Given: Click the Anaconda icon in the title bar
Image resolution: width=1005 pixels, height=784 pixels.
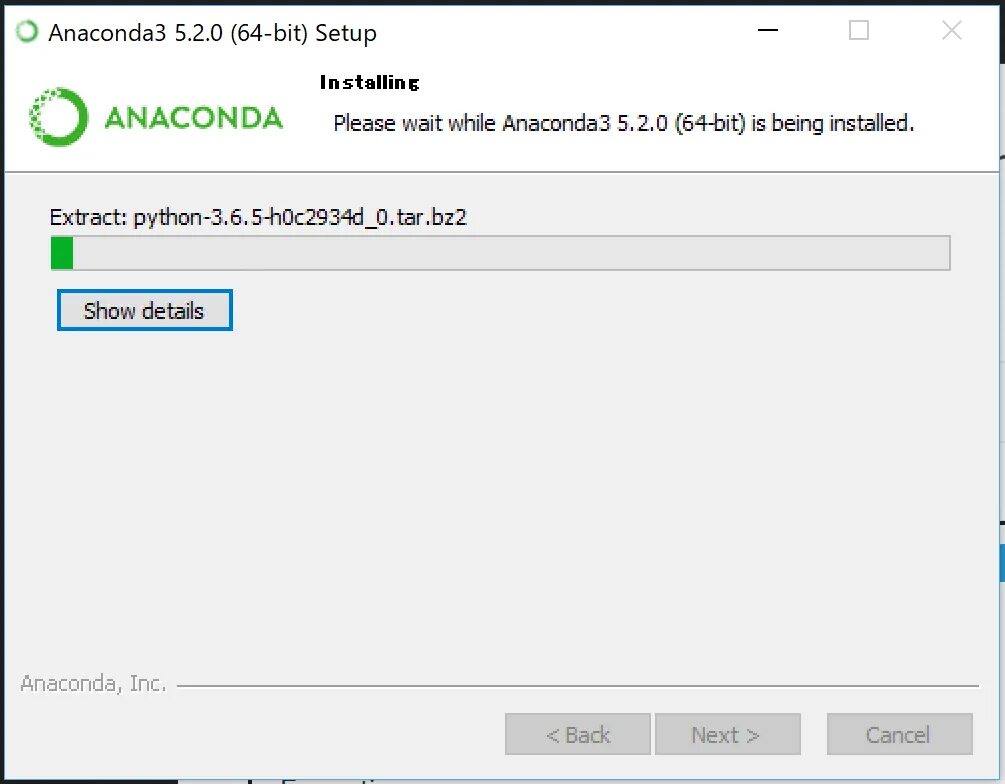Looking at the screenshot, I should 27,31.
